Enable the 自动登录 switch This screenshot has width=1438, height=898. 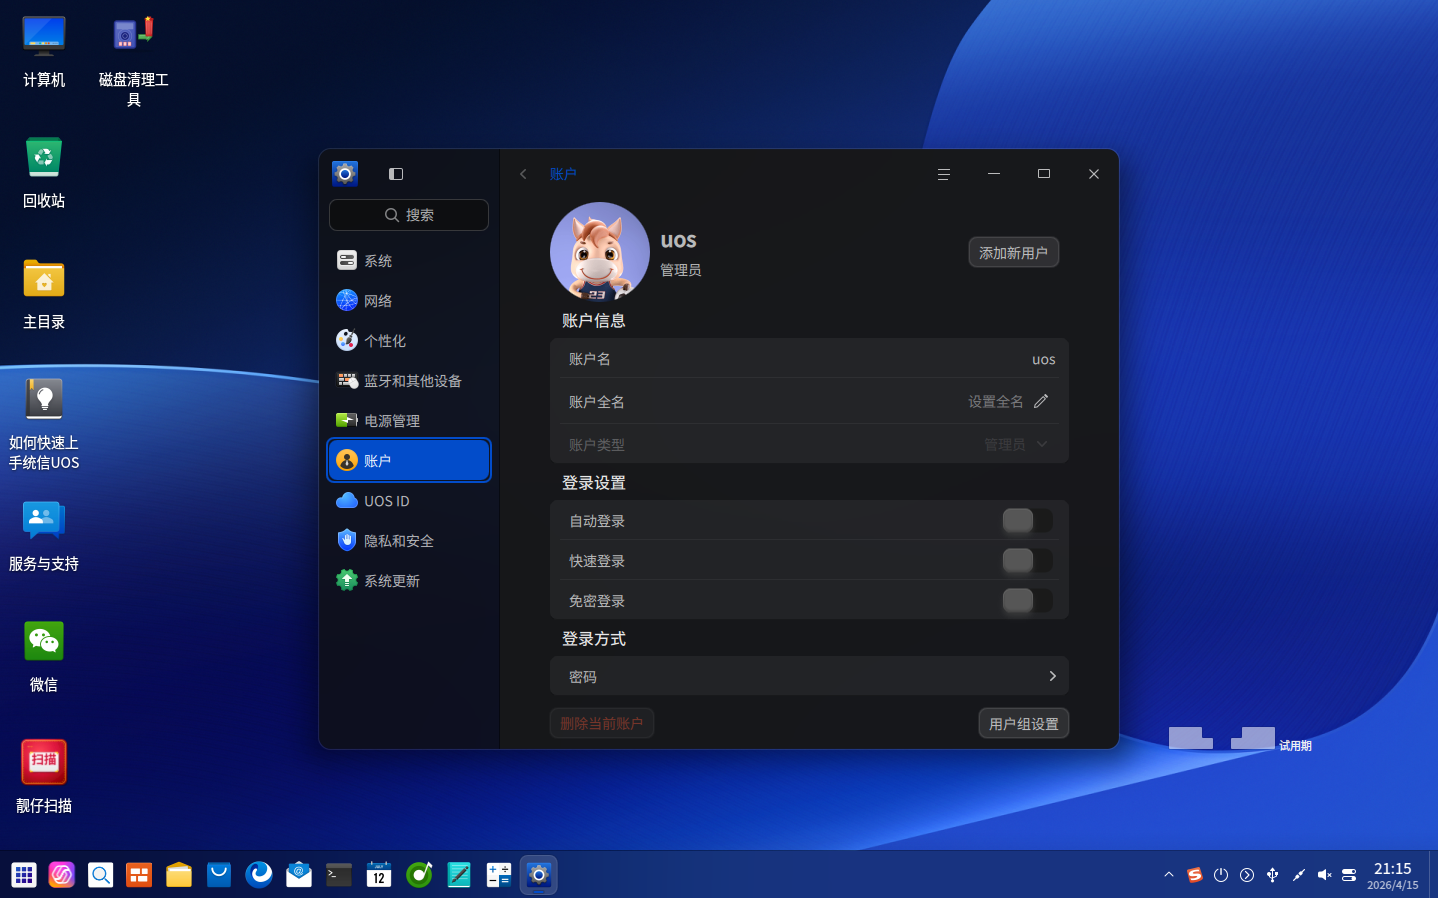pos(1027,521)
